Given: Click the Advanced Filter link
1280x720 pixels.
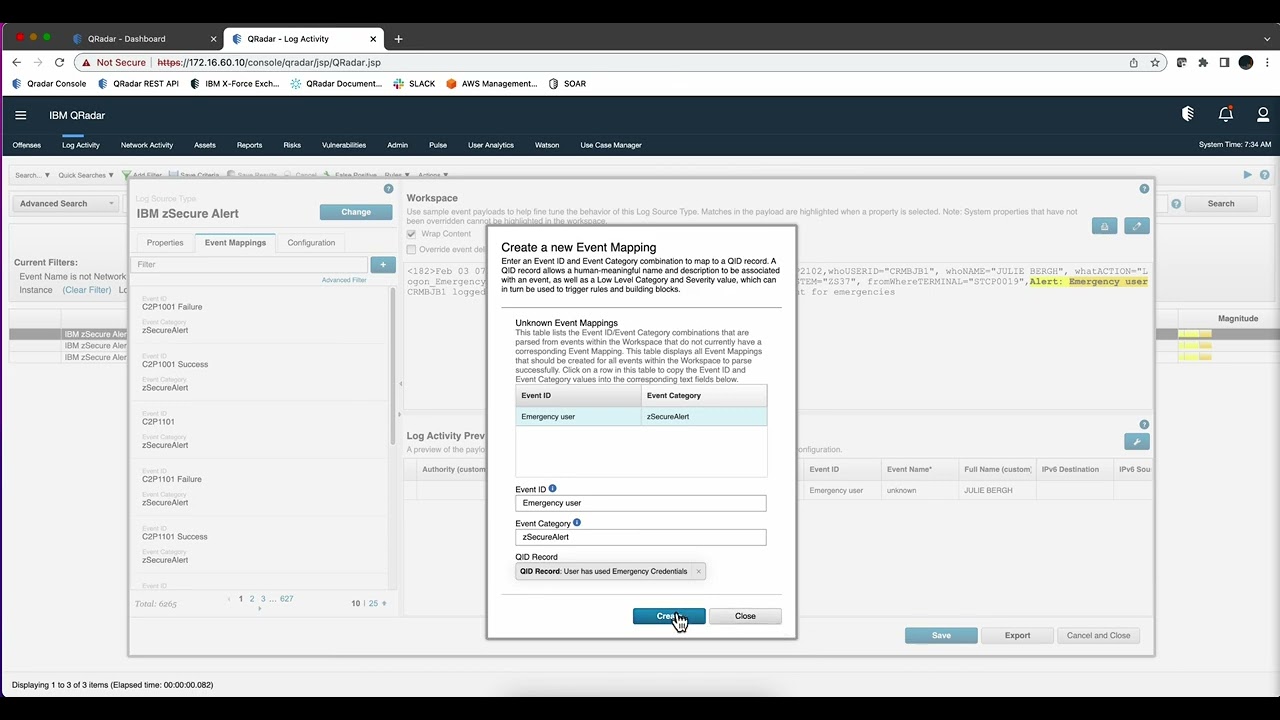Looking at the screenshot, I should click(x=344, y=280).
